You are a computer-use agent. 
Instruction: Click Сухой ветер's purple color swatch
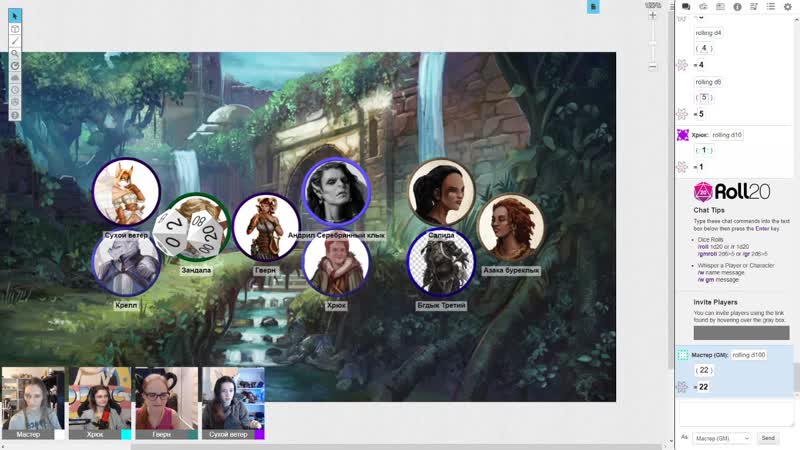260,435
